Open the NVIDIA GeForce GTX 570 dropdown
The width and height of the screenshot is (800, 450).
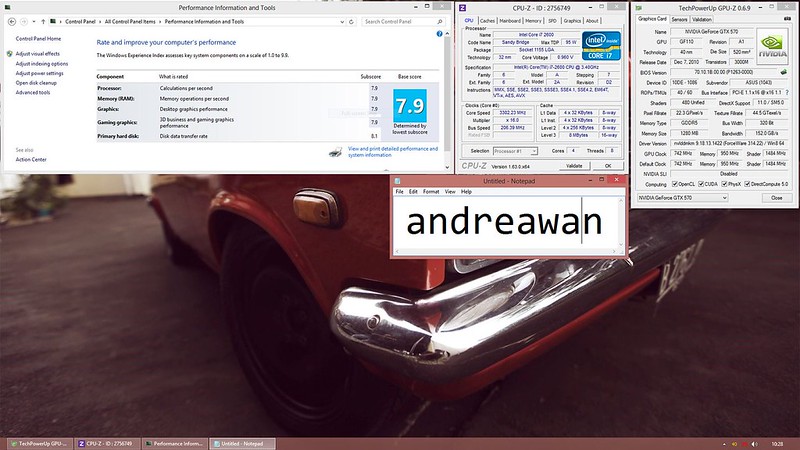[682, 197]
